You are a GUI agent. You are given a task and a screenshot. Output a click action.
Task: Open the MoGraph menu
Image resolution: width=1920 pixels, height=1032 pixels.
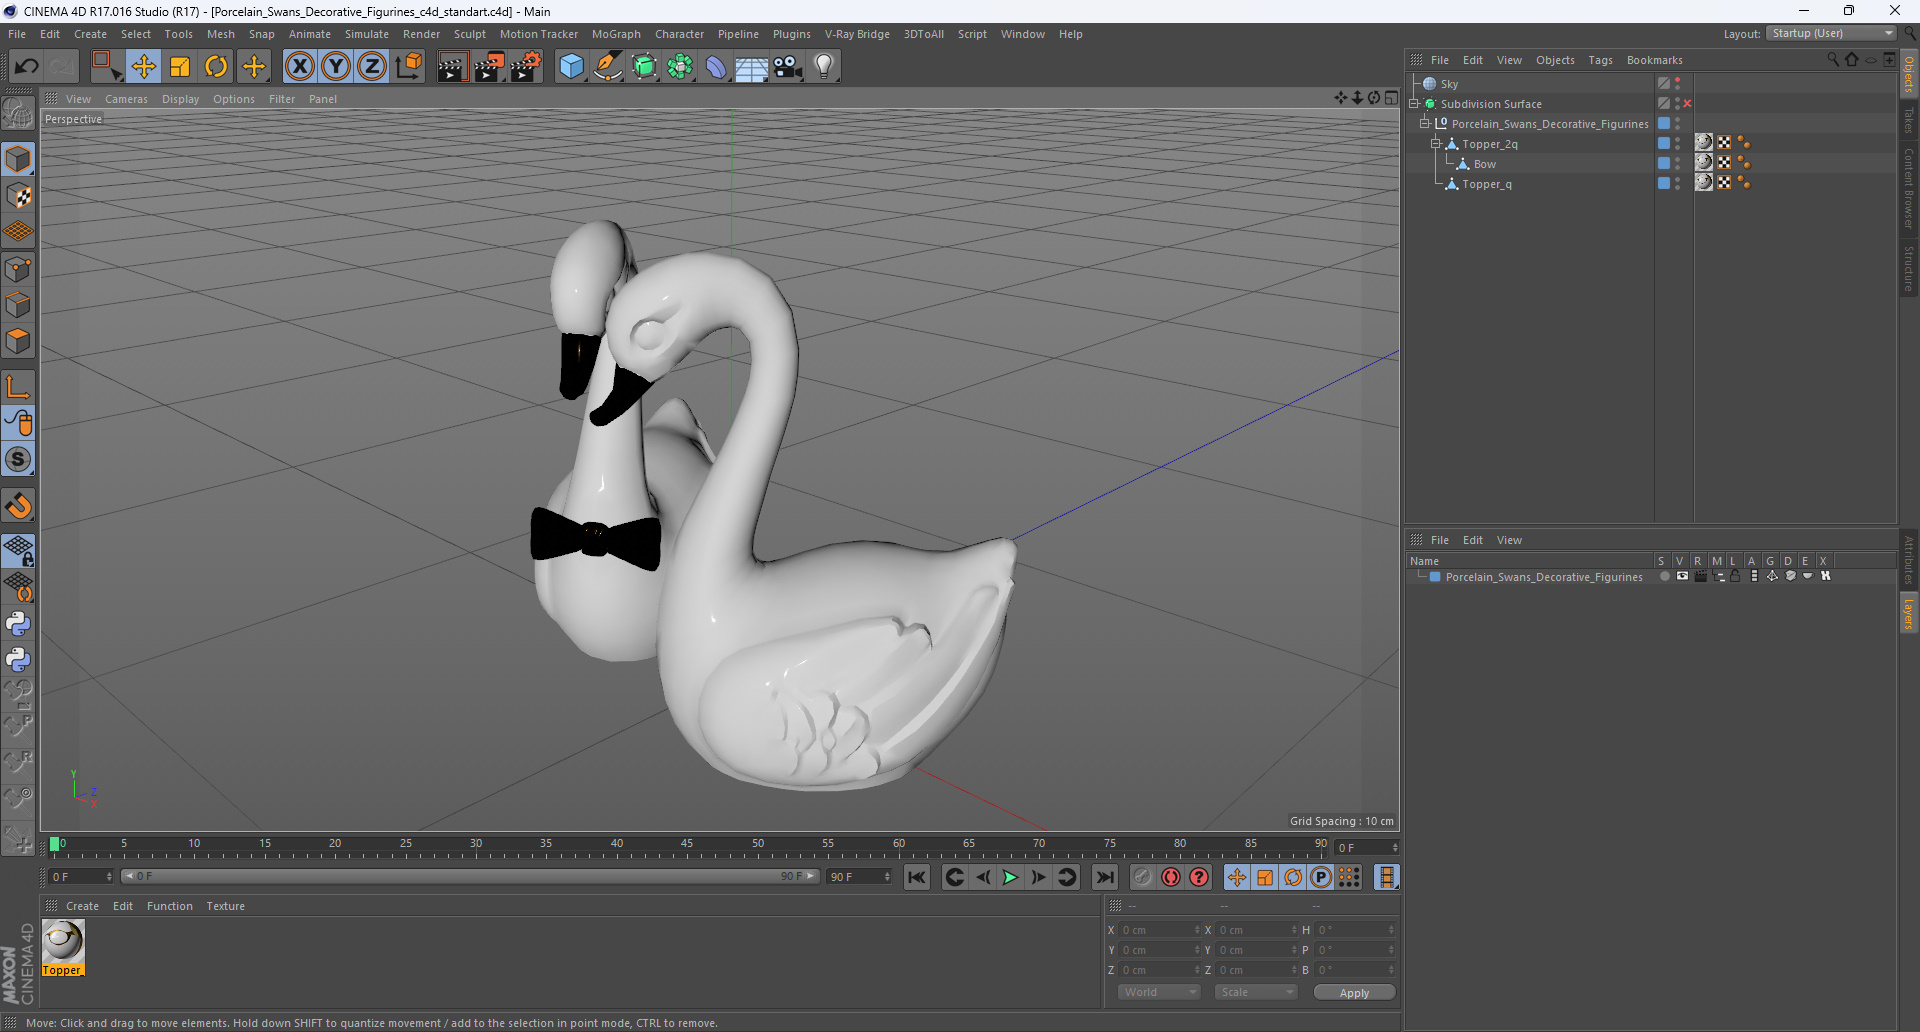coord(616,34)
